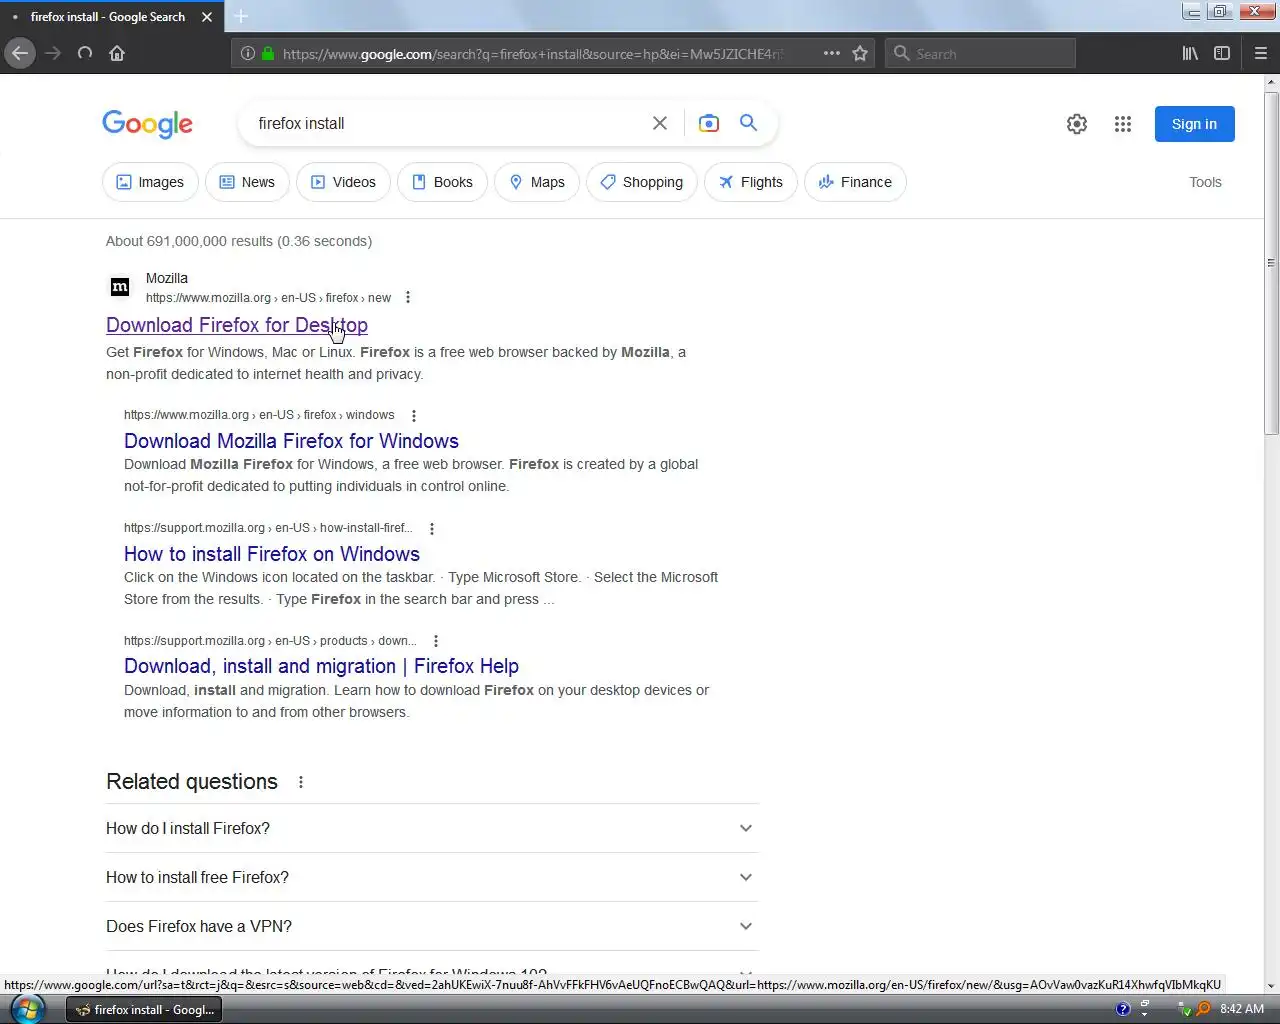Open the search Tools options
The width and height of the screenshot is (1280, 1024).
1205,182
